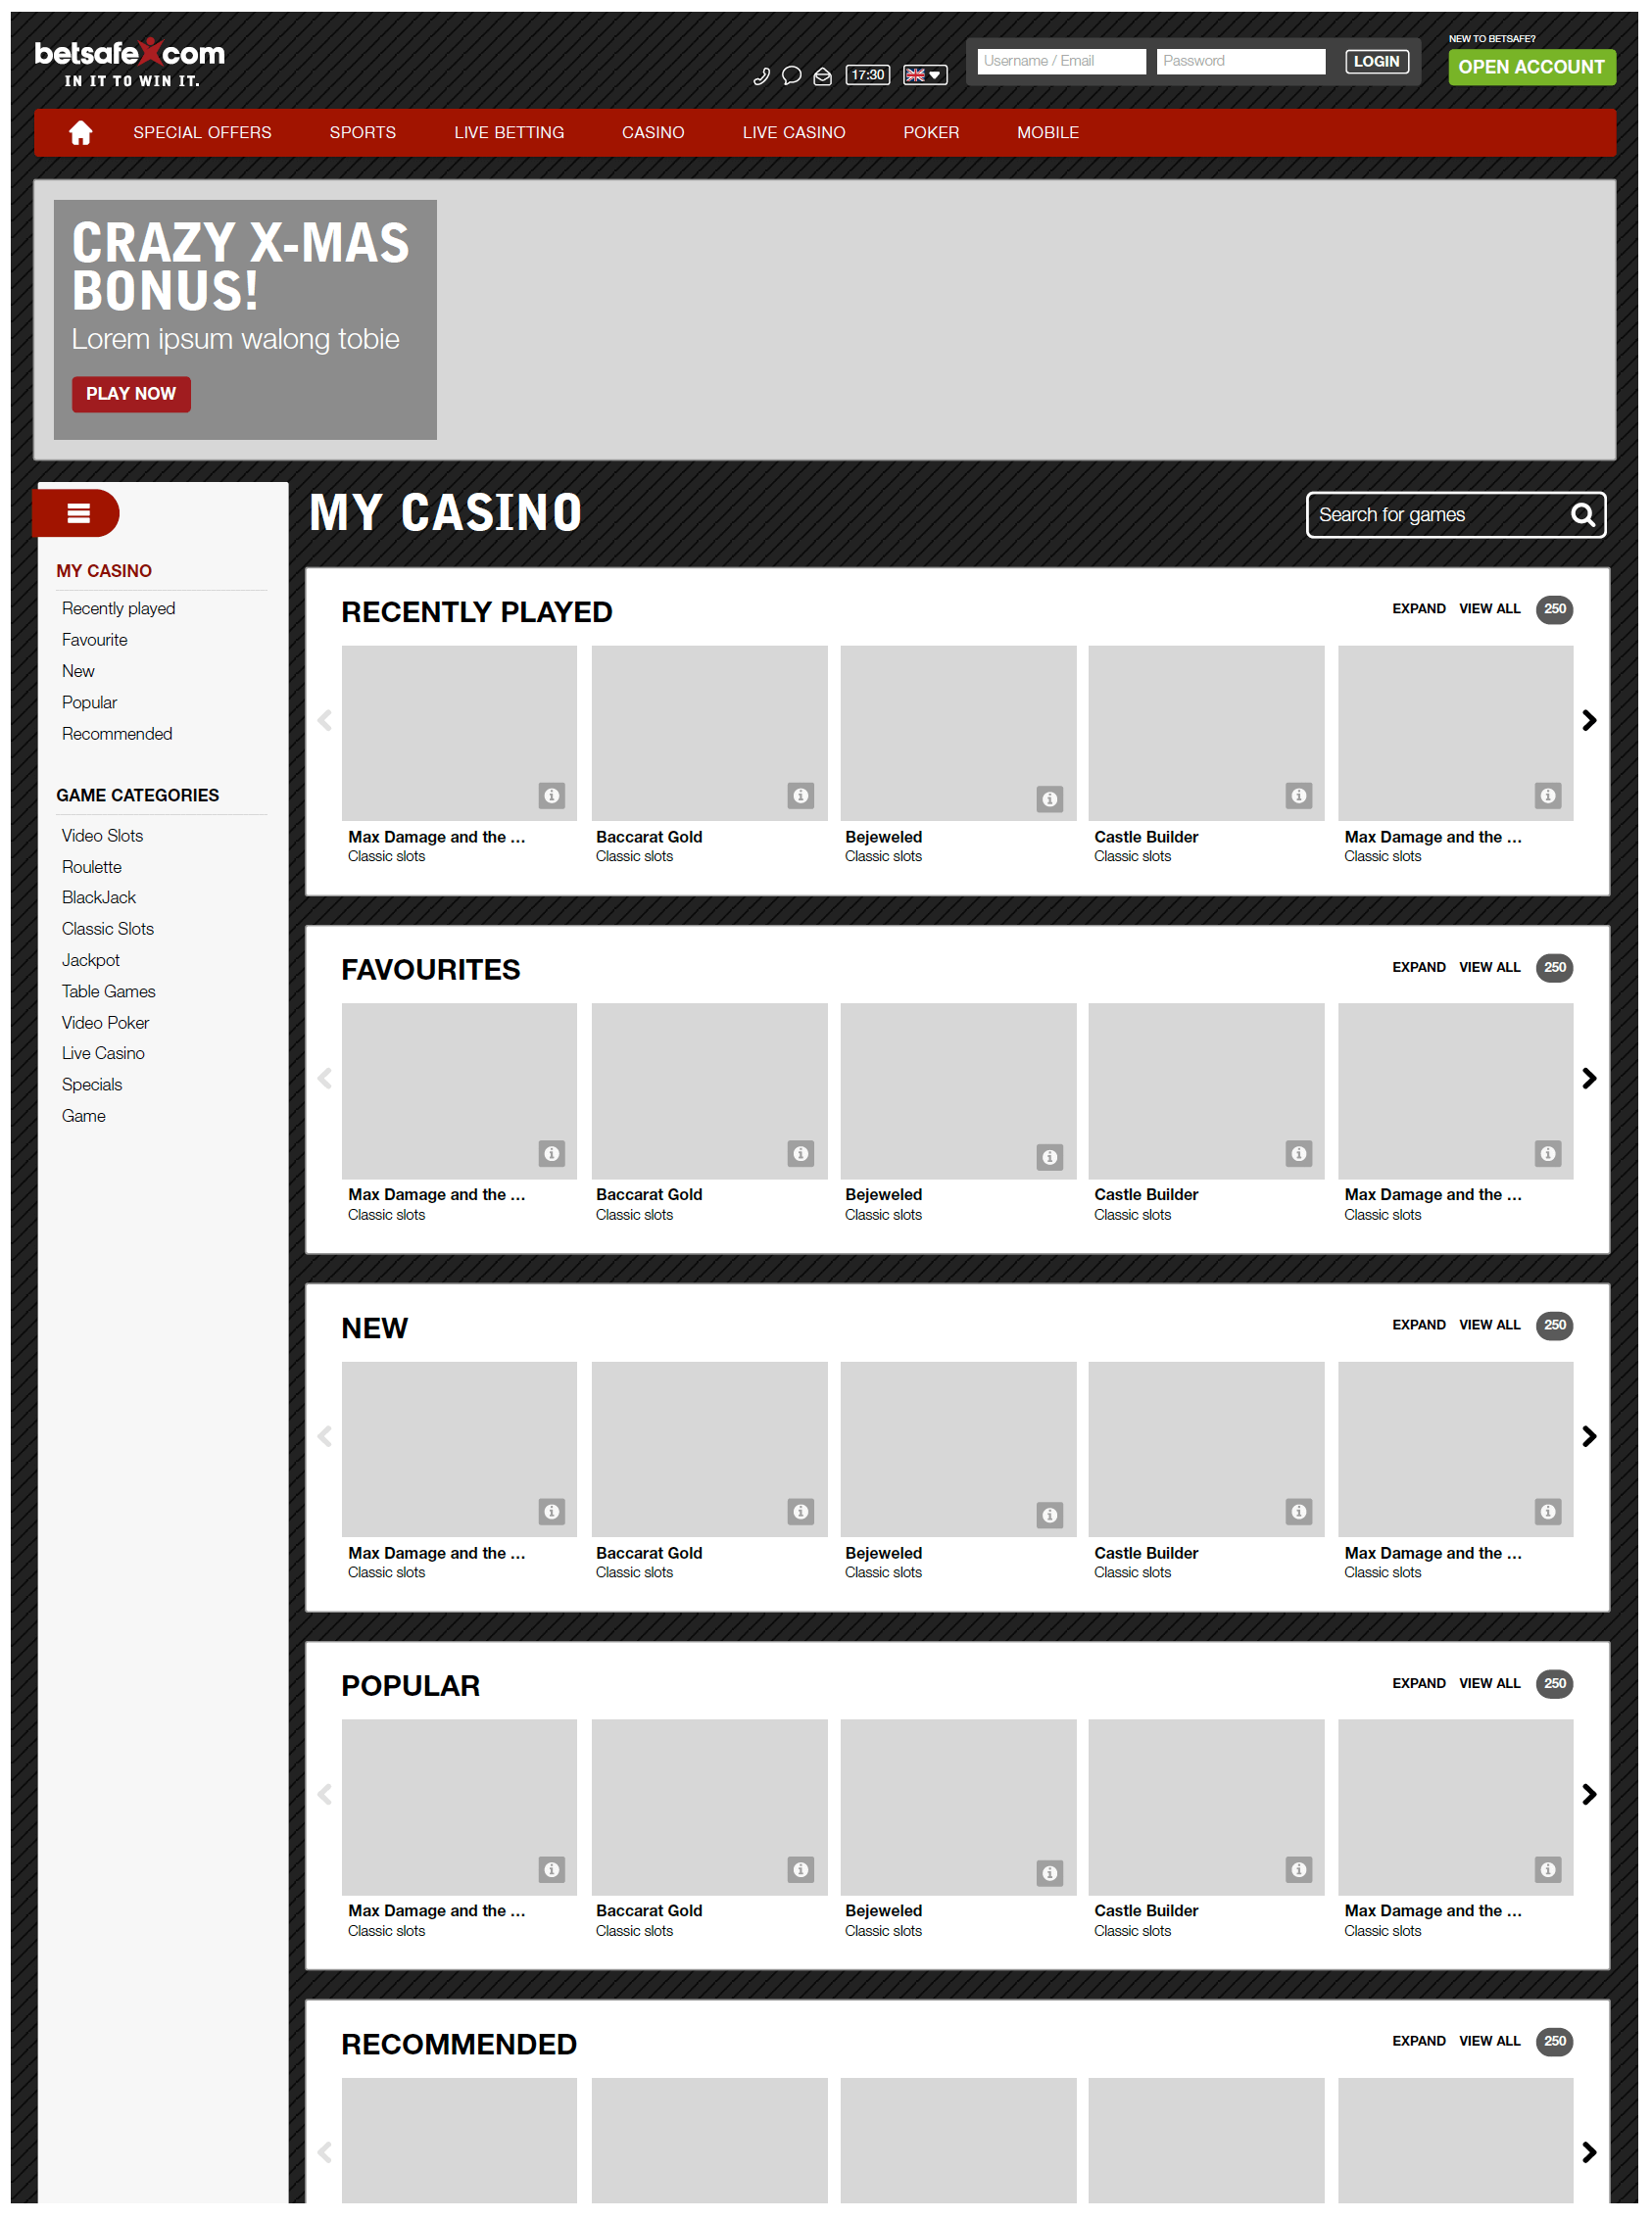Click the OPEN ACCOUNT button

1531,67
